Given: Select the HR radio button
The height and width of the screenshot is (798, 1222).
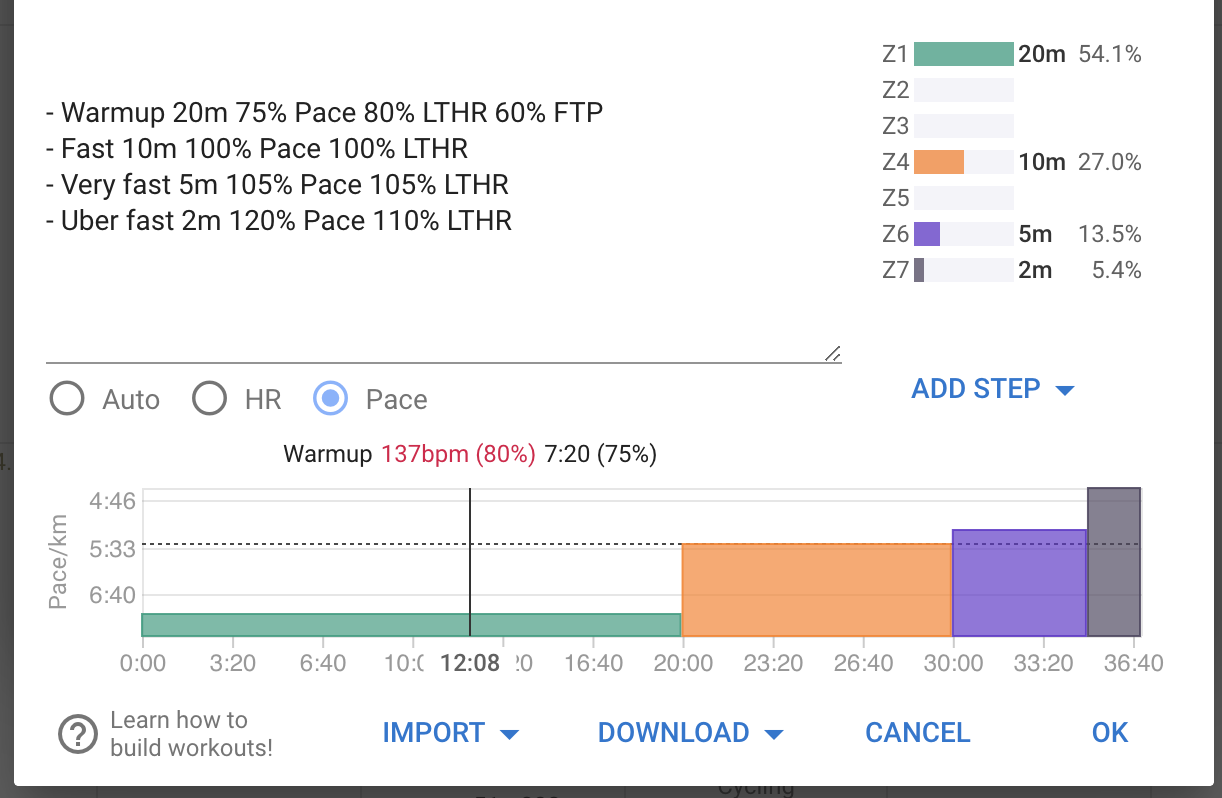Looking at the screenshot, I should tap(210, 399).
